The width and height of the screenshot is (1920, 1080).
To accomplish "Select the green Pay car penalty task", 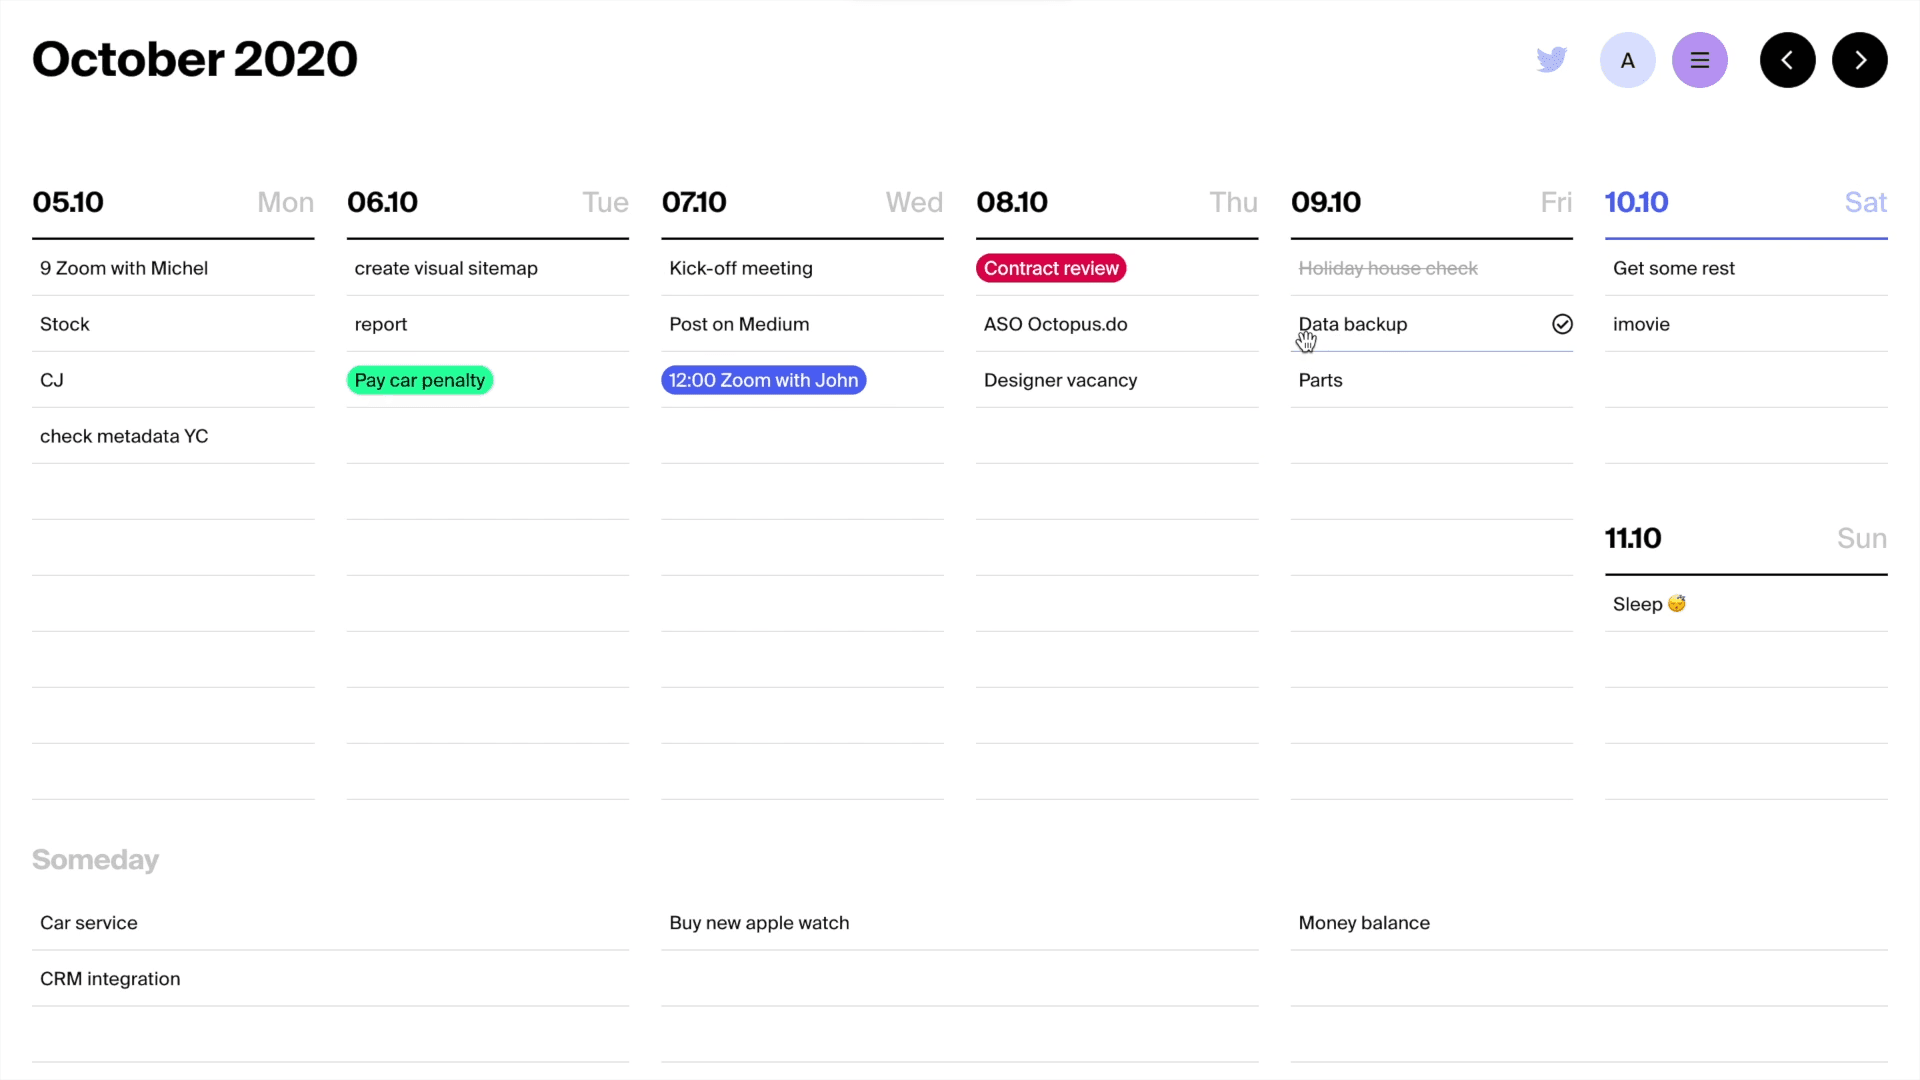I will tap(419, 380).
